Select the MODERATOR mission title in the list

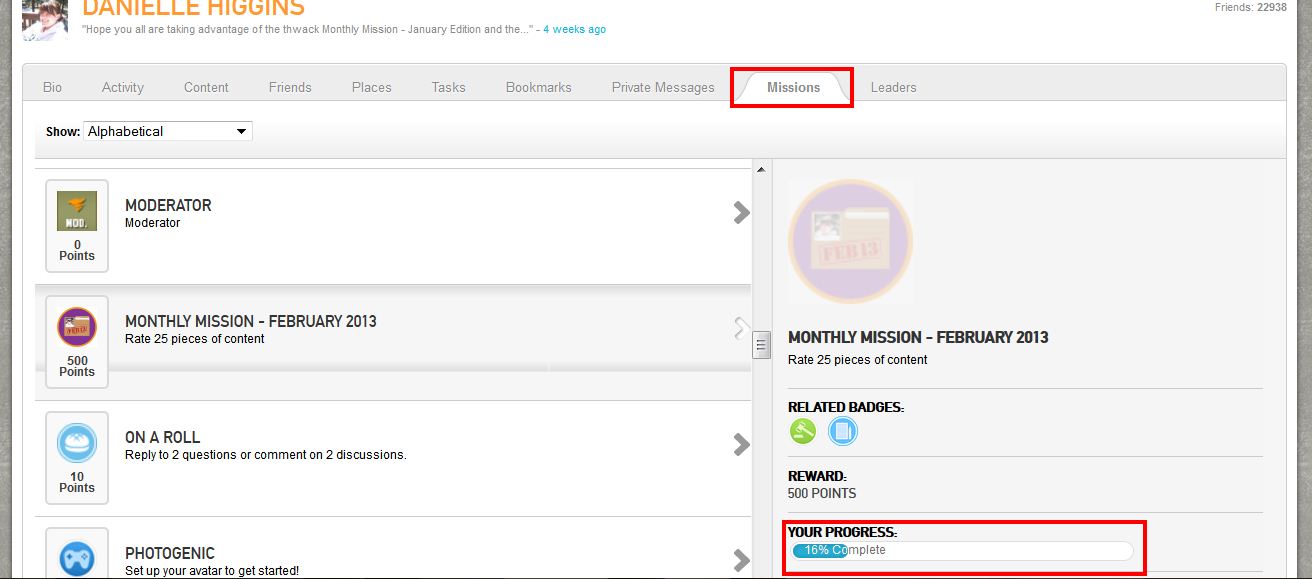click(168, 205)
